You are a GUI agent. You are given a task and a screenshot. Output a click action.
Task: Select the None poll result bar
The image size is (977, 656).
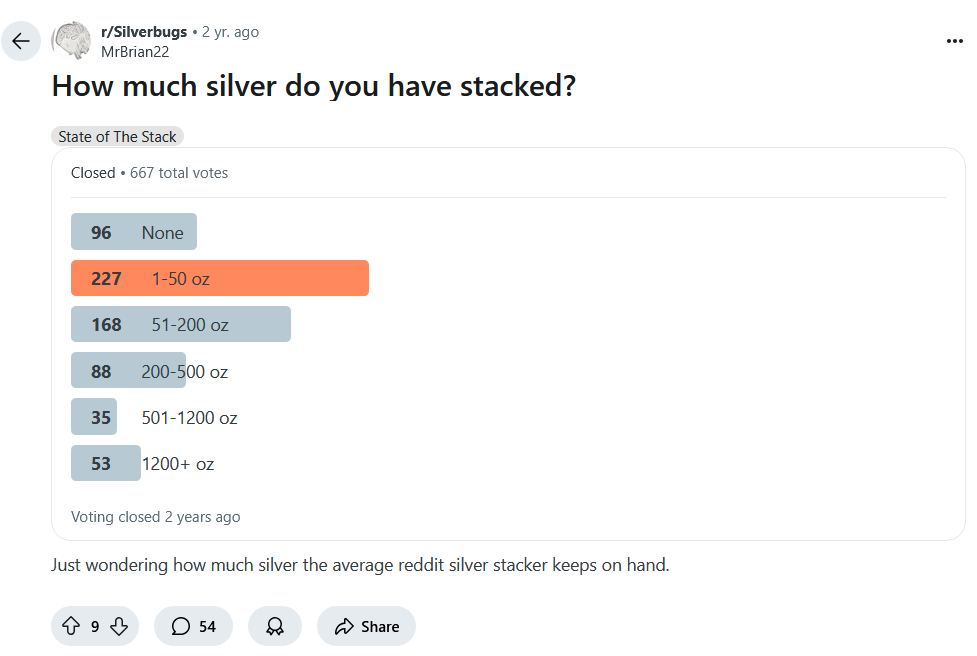(134, 232)
